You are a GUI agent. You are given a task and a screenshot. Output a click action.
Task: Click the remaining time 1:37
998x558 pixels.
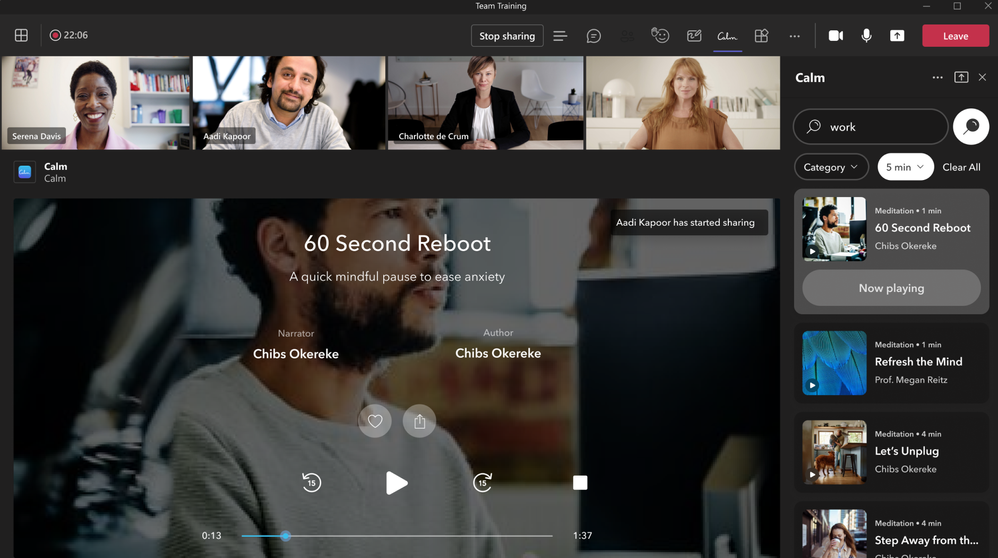click(x=582, y=536)
